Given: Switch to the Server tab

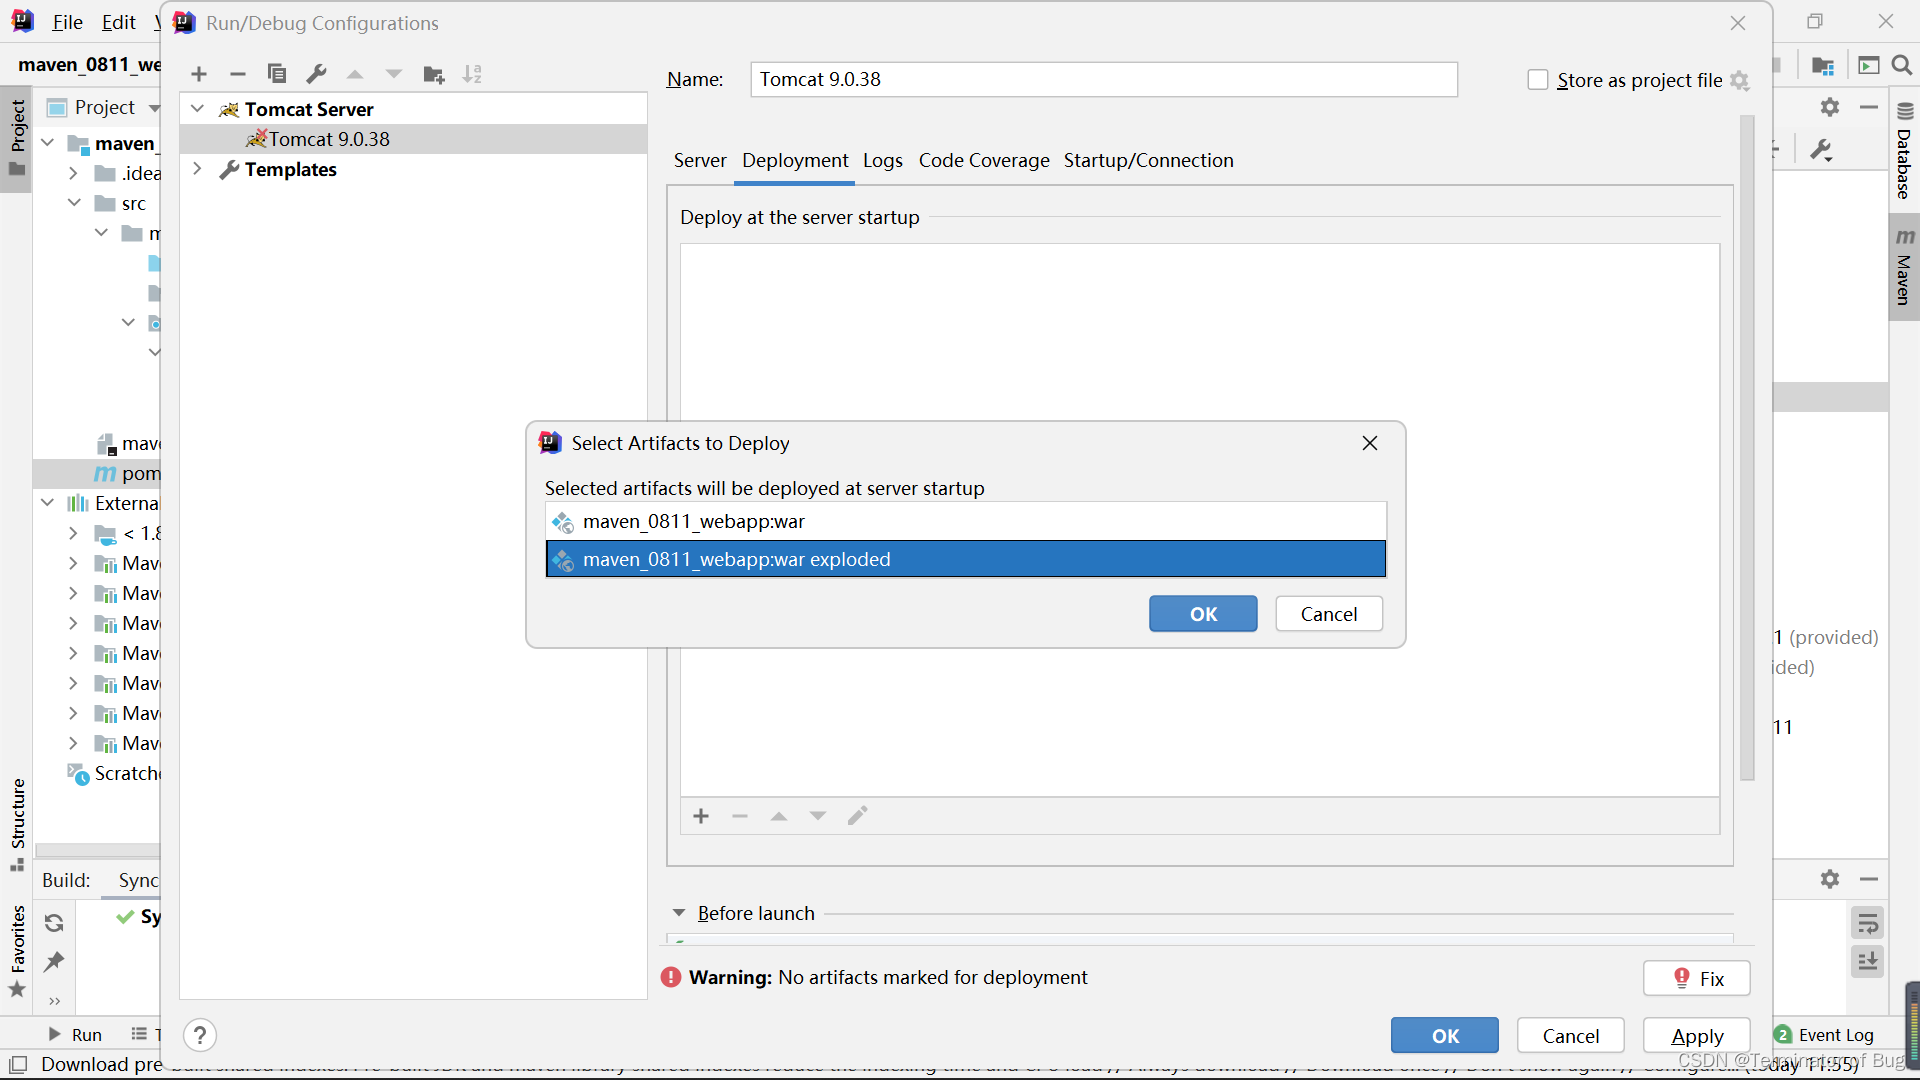Looking at the screenshot, I should (x=700, y=160).
